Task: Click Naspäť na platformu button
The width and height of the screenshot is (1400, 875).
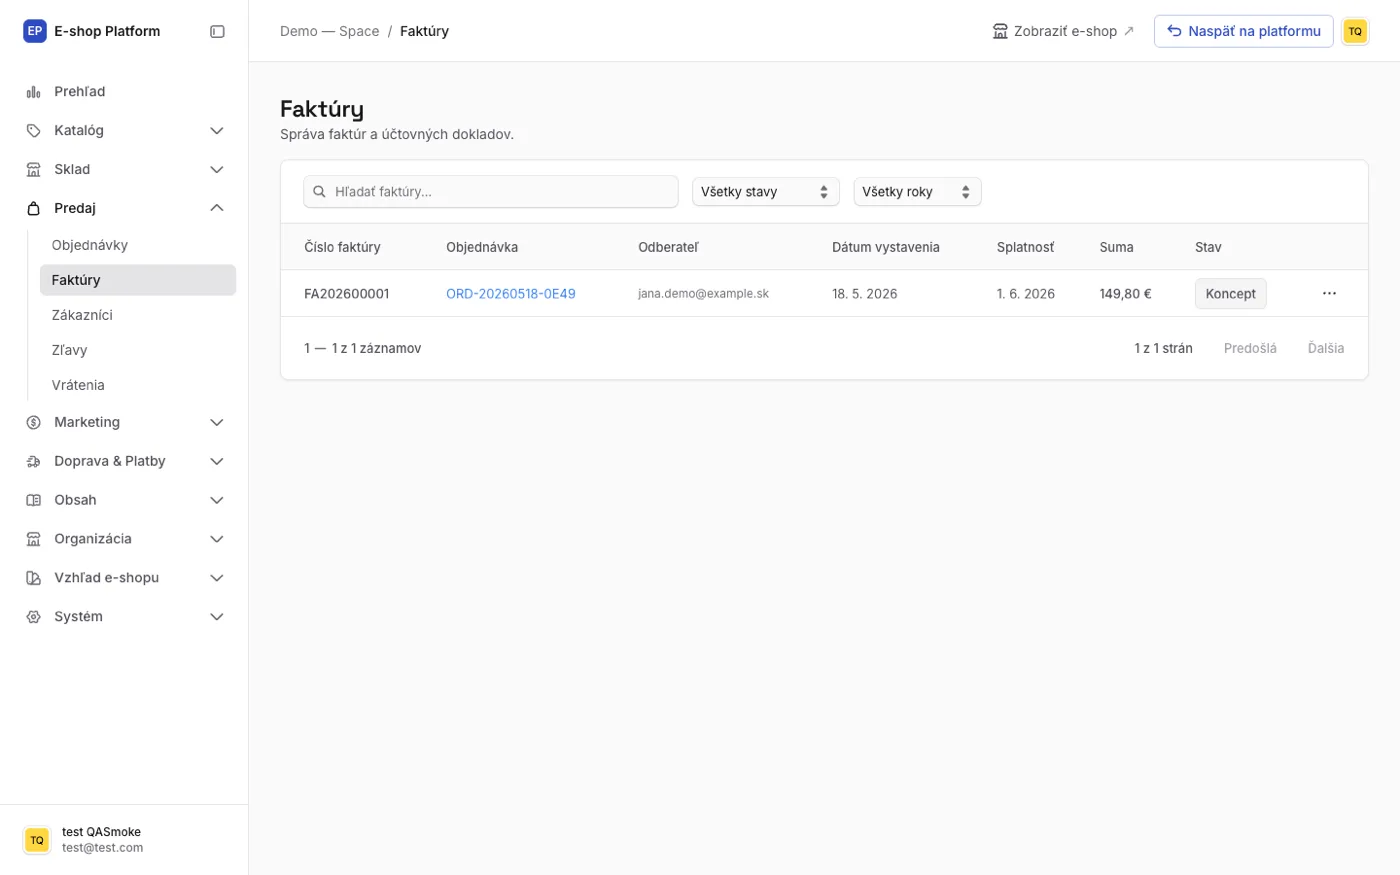Action: click(x=1243, y=31)
